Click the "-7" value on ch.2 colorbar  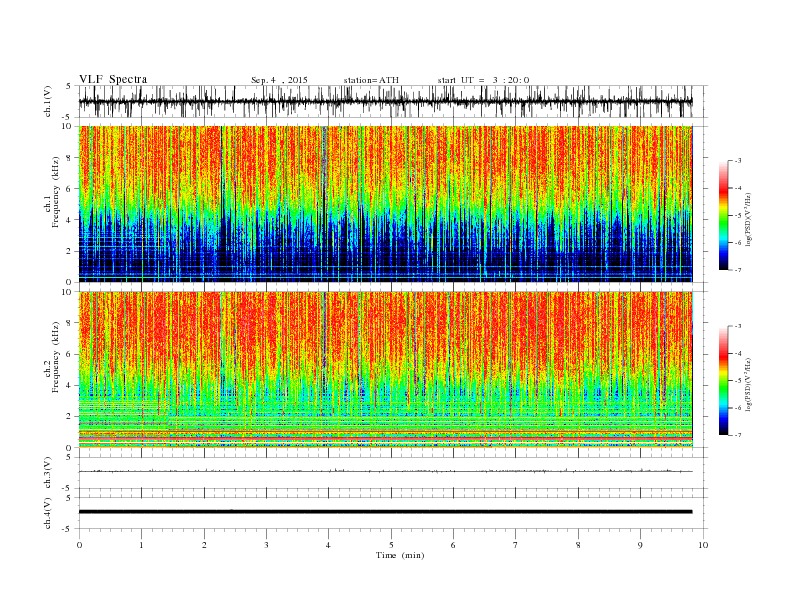coord(737,435)
